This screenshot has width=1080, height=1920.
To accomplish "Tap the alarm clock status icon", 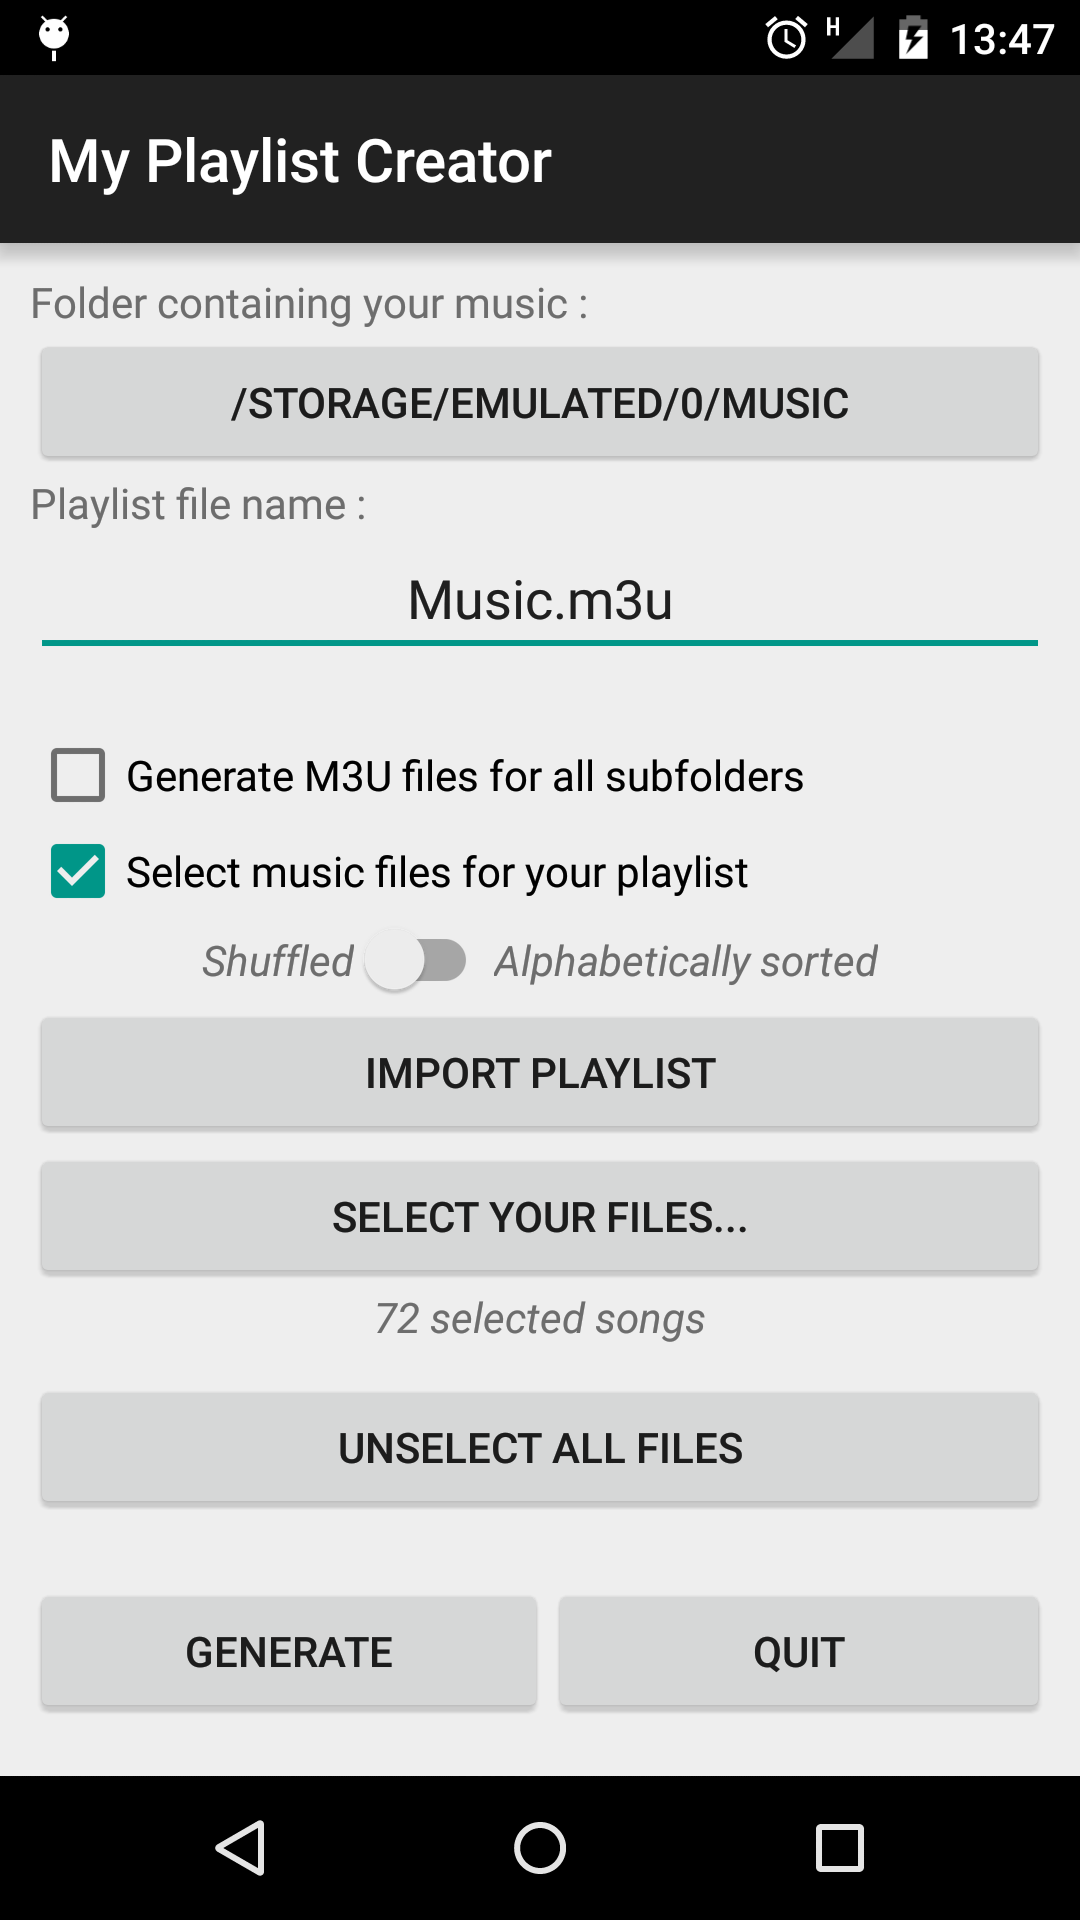I will 786,38.
